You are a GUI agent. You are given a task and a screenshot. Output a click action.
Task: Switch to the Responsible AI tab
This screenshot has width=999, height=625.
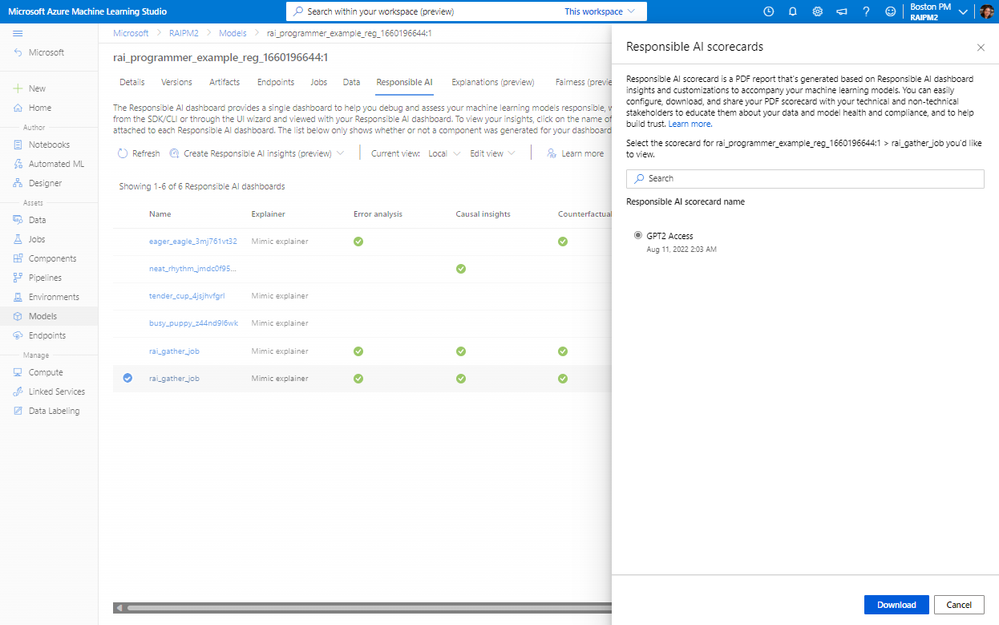click(404, 82)
